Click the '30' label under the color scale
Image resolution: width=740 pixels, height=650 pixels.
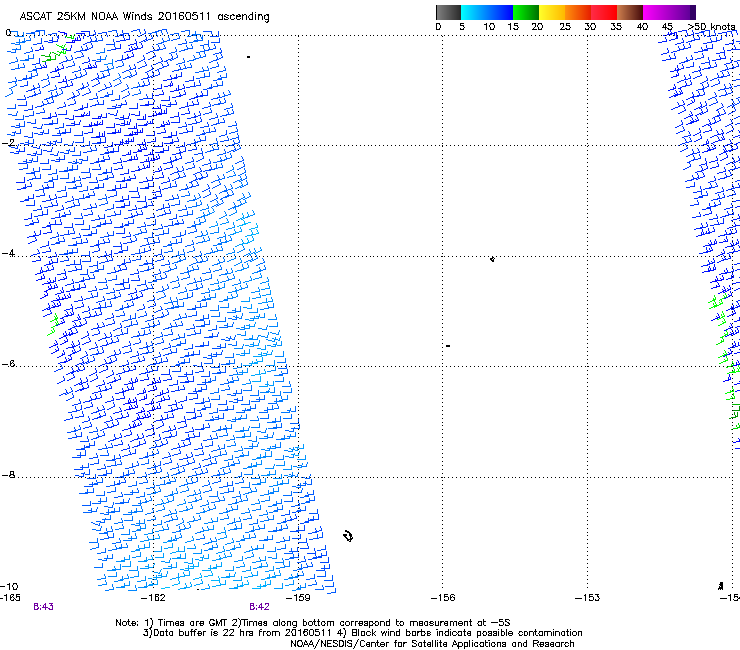590,27
